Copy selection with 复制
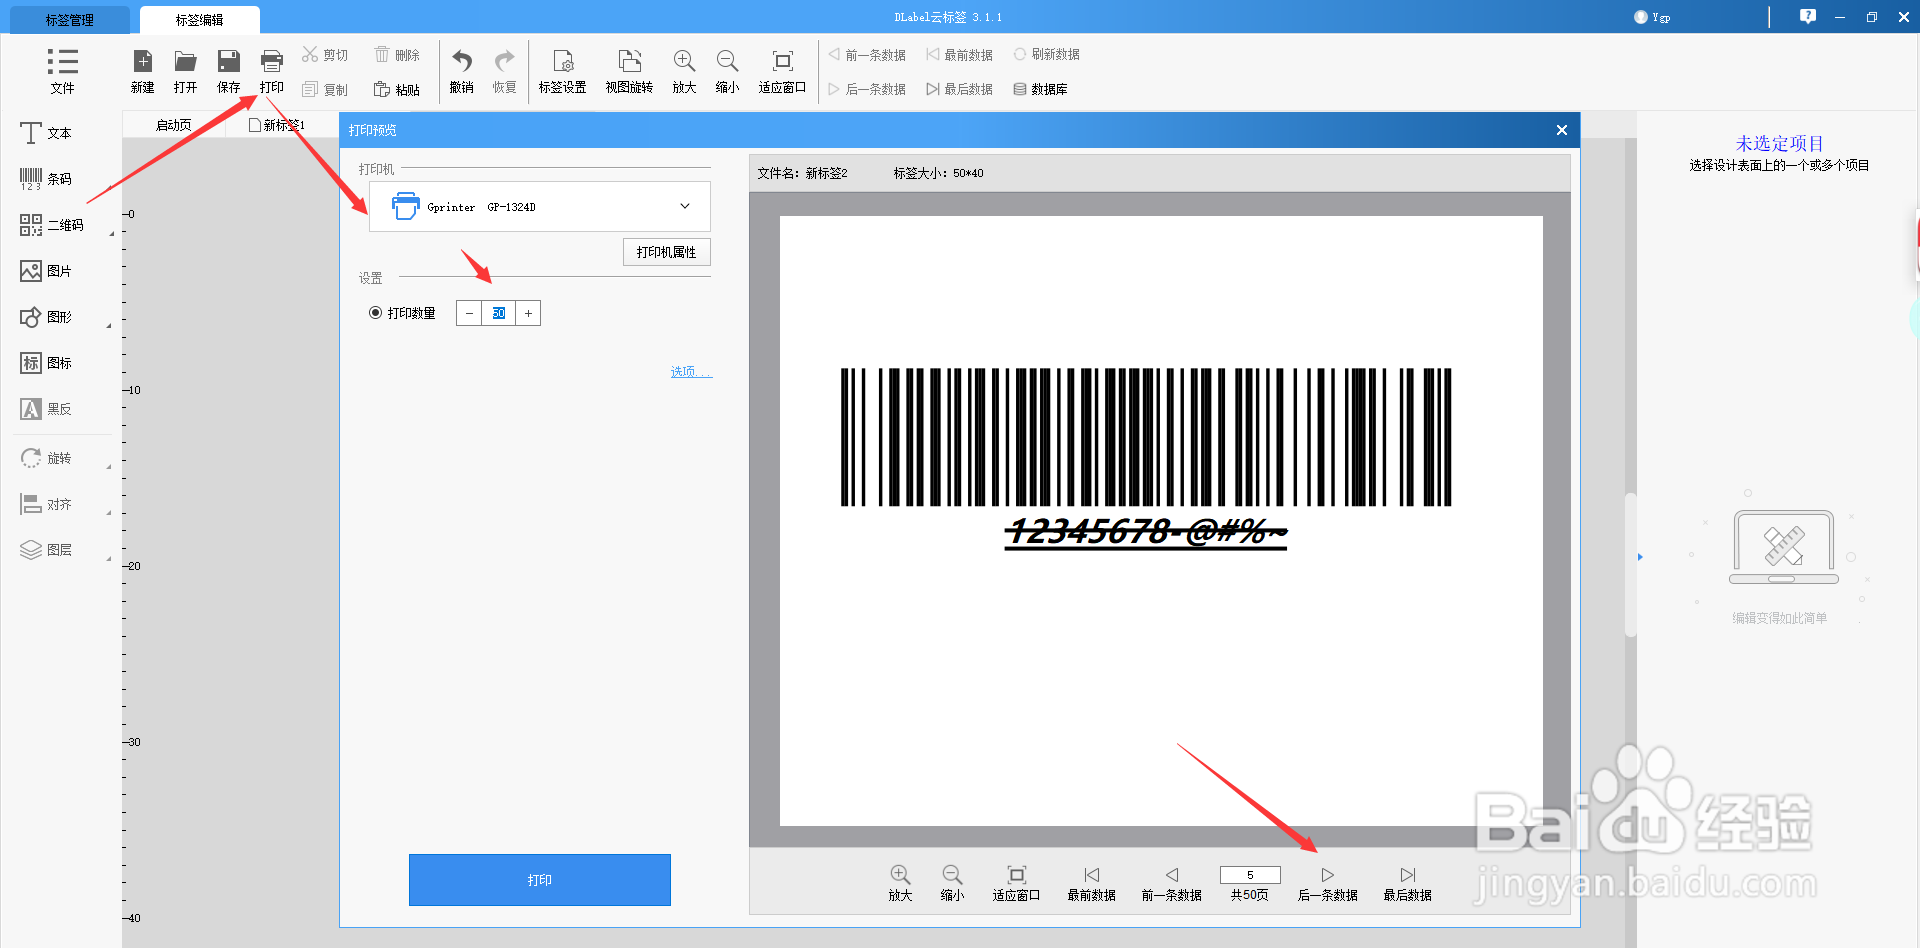1920x948 pixels. click(x=325, y=90)
